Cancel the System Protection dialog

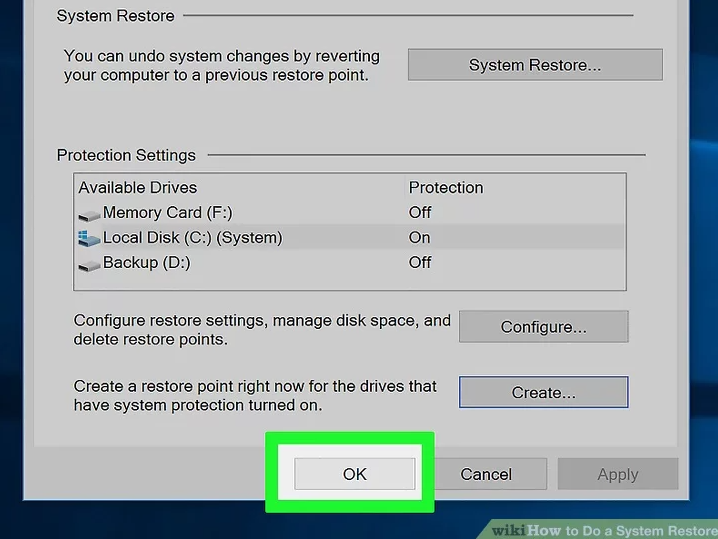(487, 474)
